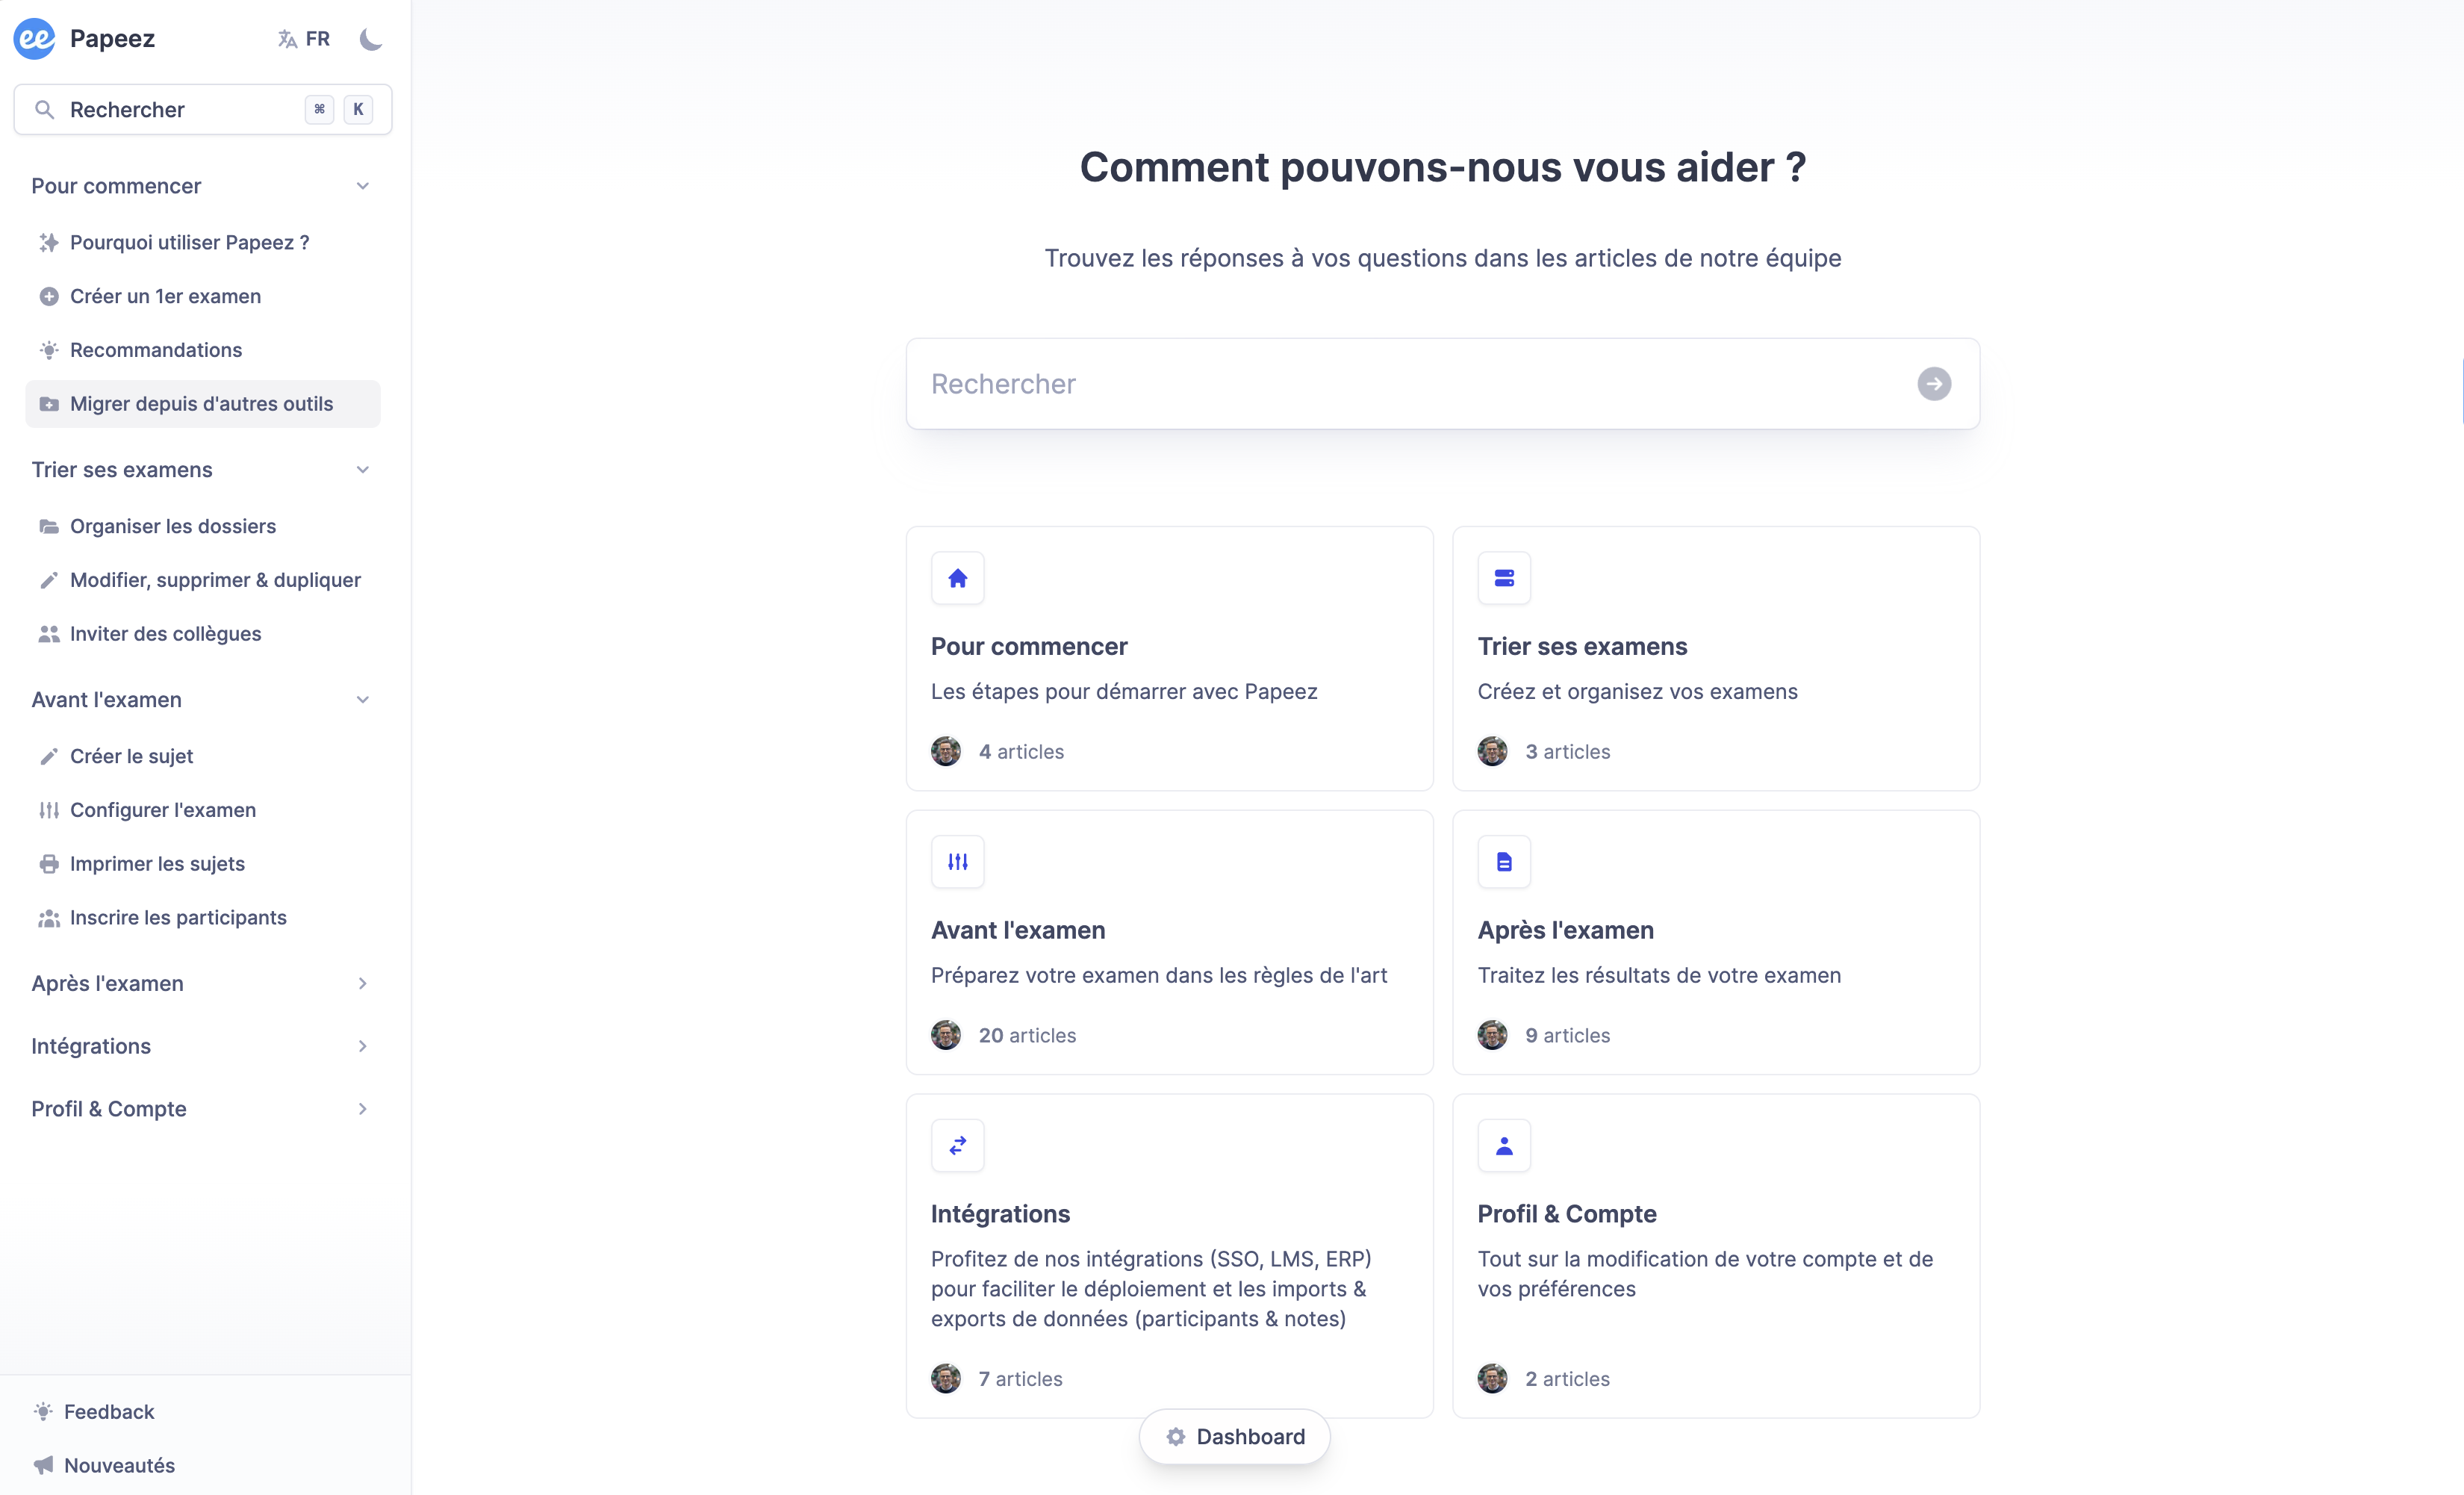This screenshot has height=1495, width=2464.
Task: Click the document icon on Après l'examen card
Action: 1503,862
